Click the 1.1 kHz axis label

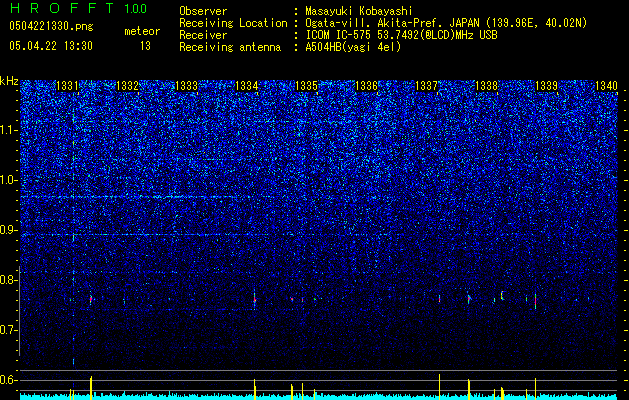coord(8,130)
